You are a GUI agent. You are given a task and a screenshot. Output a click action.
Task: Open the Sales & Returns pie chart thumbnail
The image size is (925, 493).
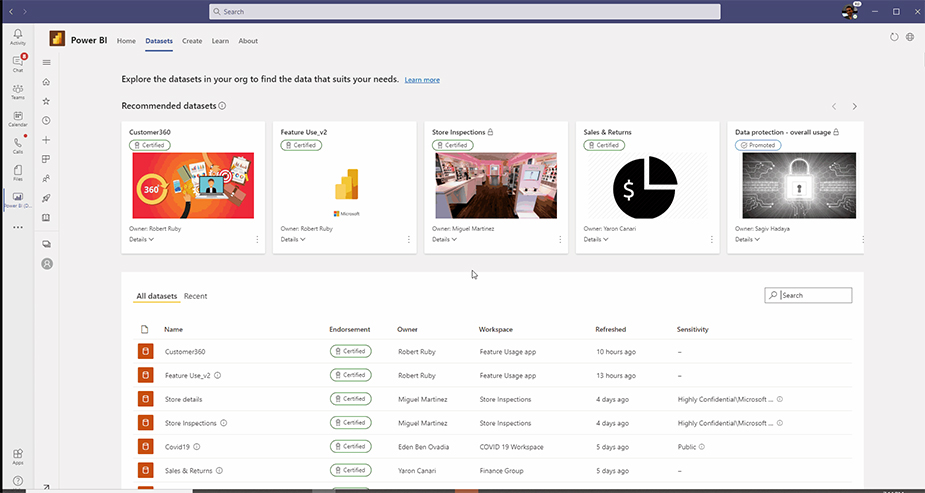pyautogui.click(x=648, y=186)
